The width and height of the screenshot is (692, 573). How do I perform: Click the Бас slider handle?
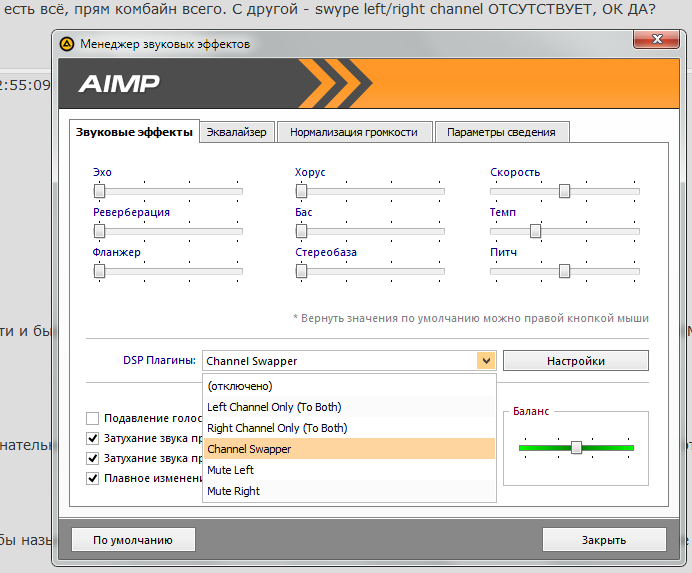click(x=301, y=231)
